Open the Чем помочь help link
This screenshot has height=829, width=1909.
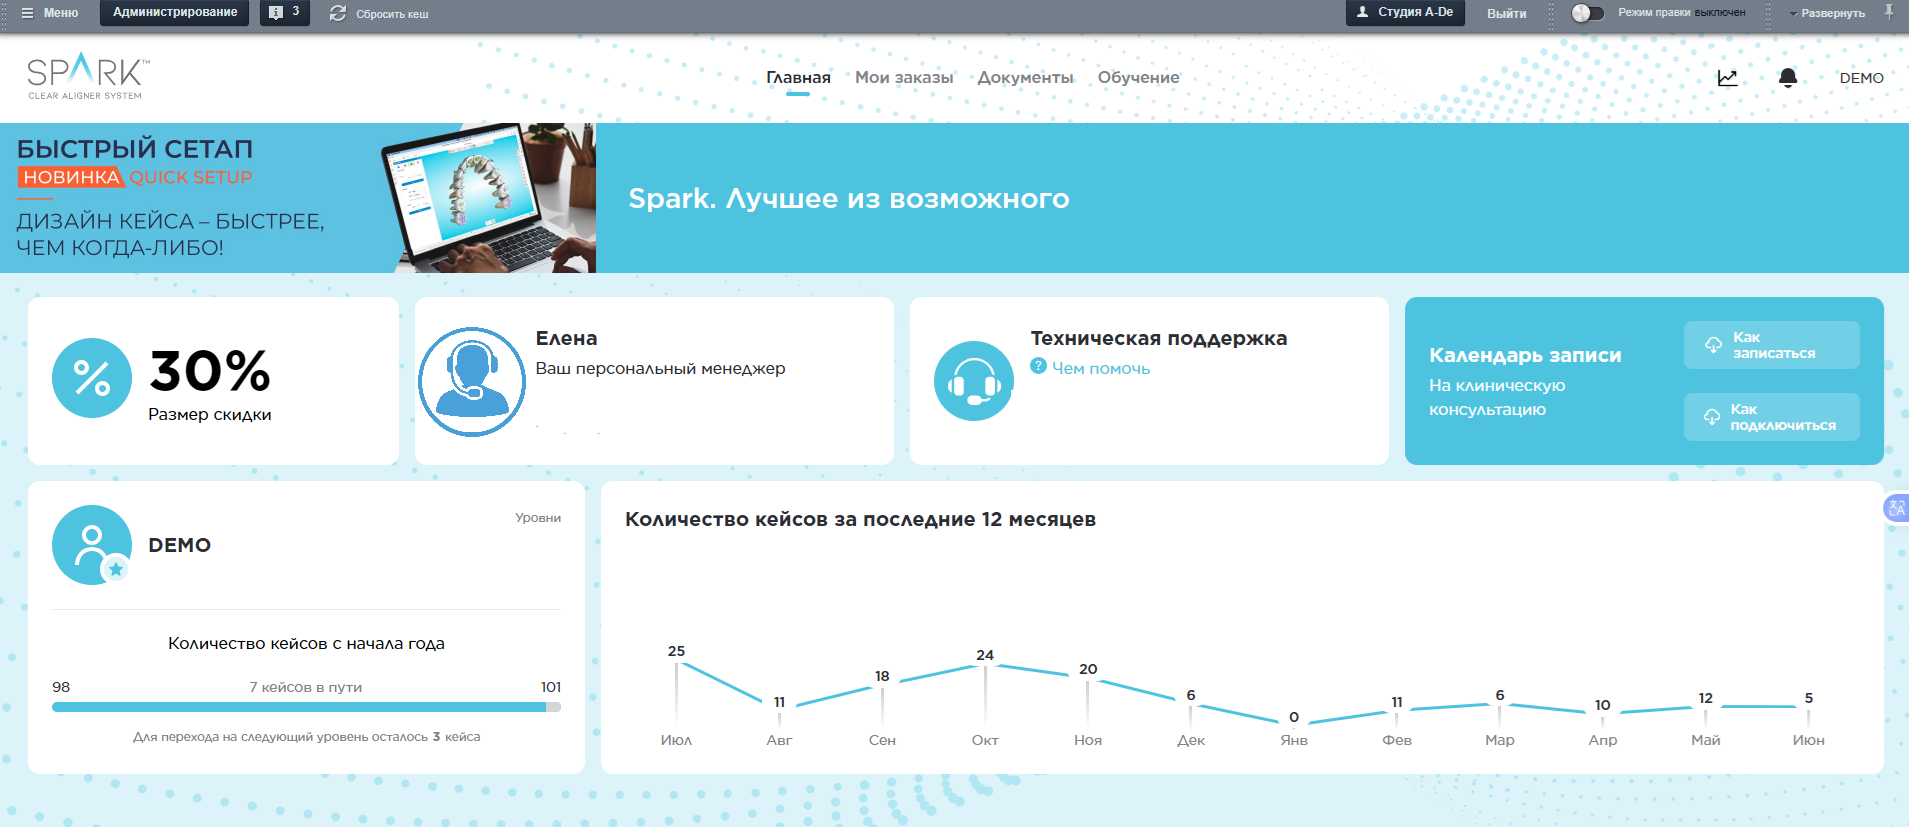pyautogui.click(x=1100, y=368)
